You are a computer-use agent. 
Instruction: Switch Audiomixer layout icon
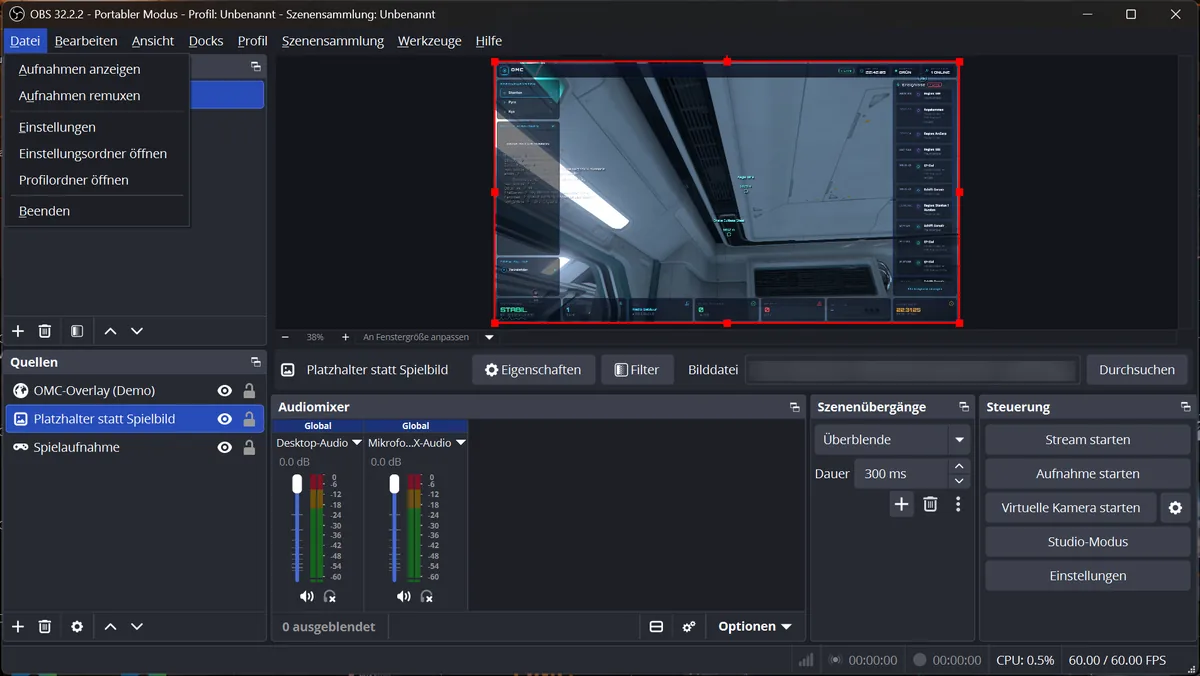click(656, 627)
